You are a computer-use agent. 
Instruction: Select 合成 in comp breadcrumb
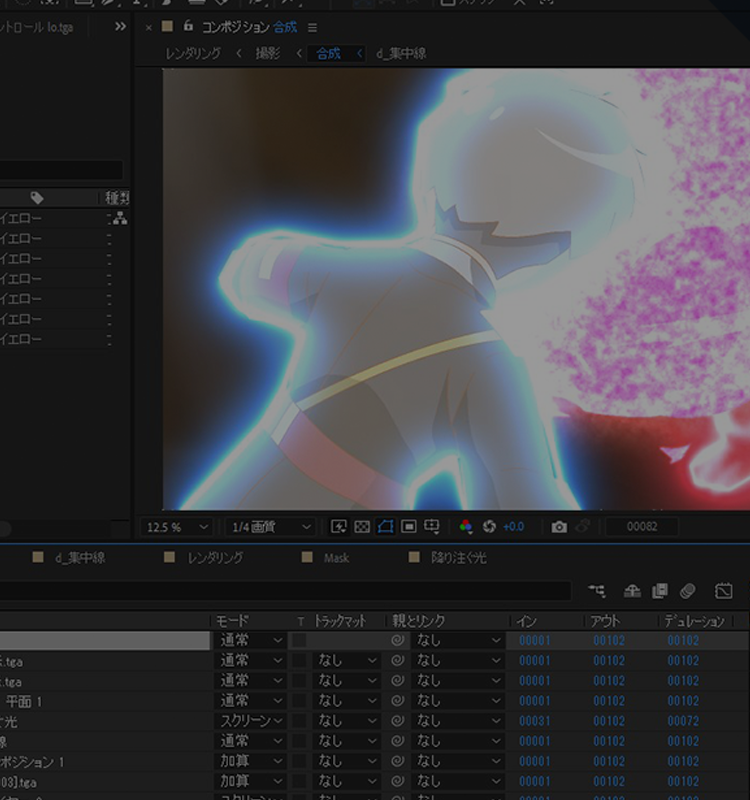(x=328, y=53)
